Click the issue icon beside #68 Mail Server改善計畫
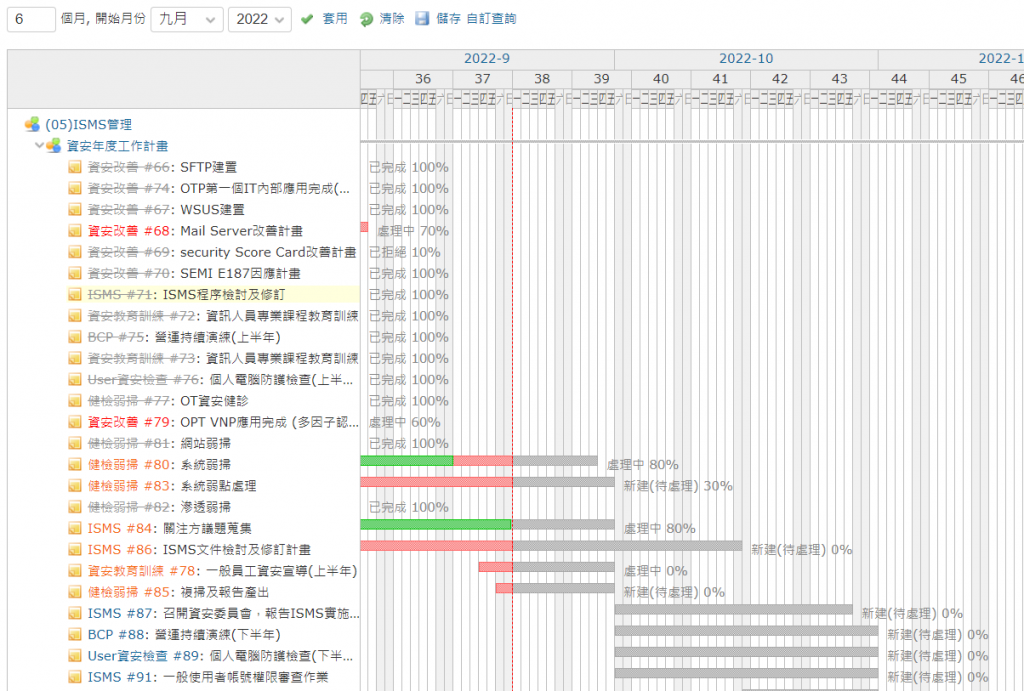 point(75,231)
